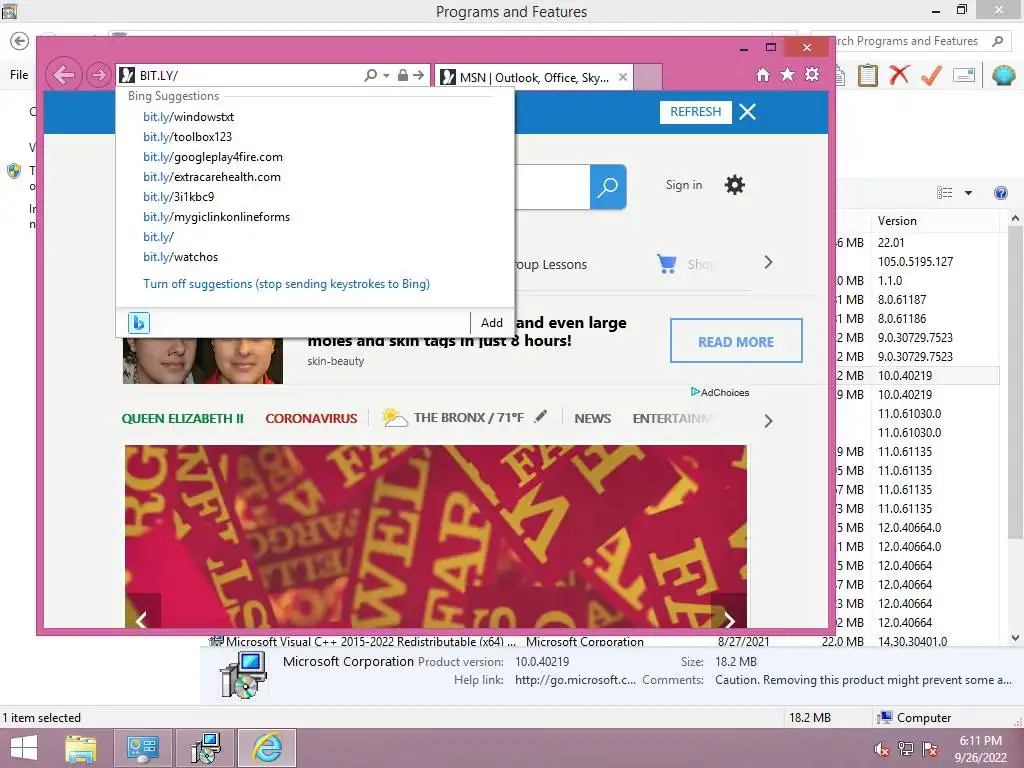Select suggestion bit.ly/googleplay4fire.com
The image size is (1024, 768).
pos(213,157)
